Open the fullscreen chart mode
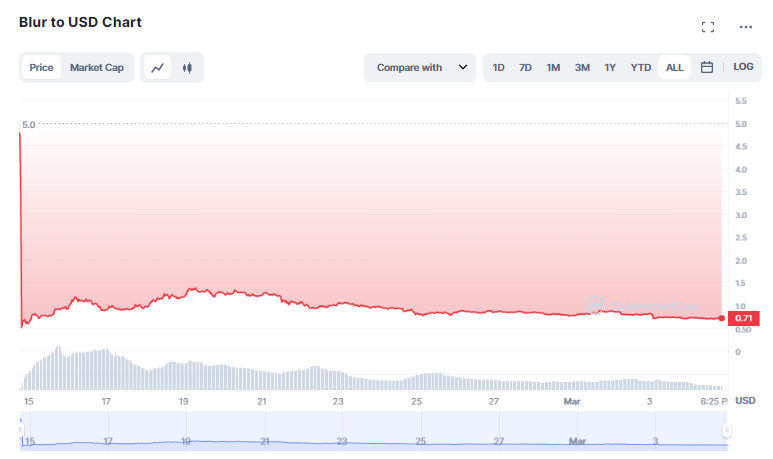 click(x=708, y=27)
